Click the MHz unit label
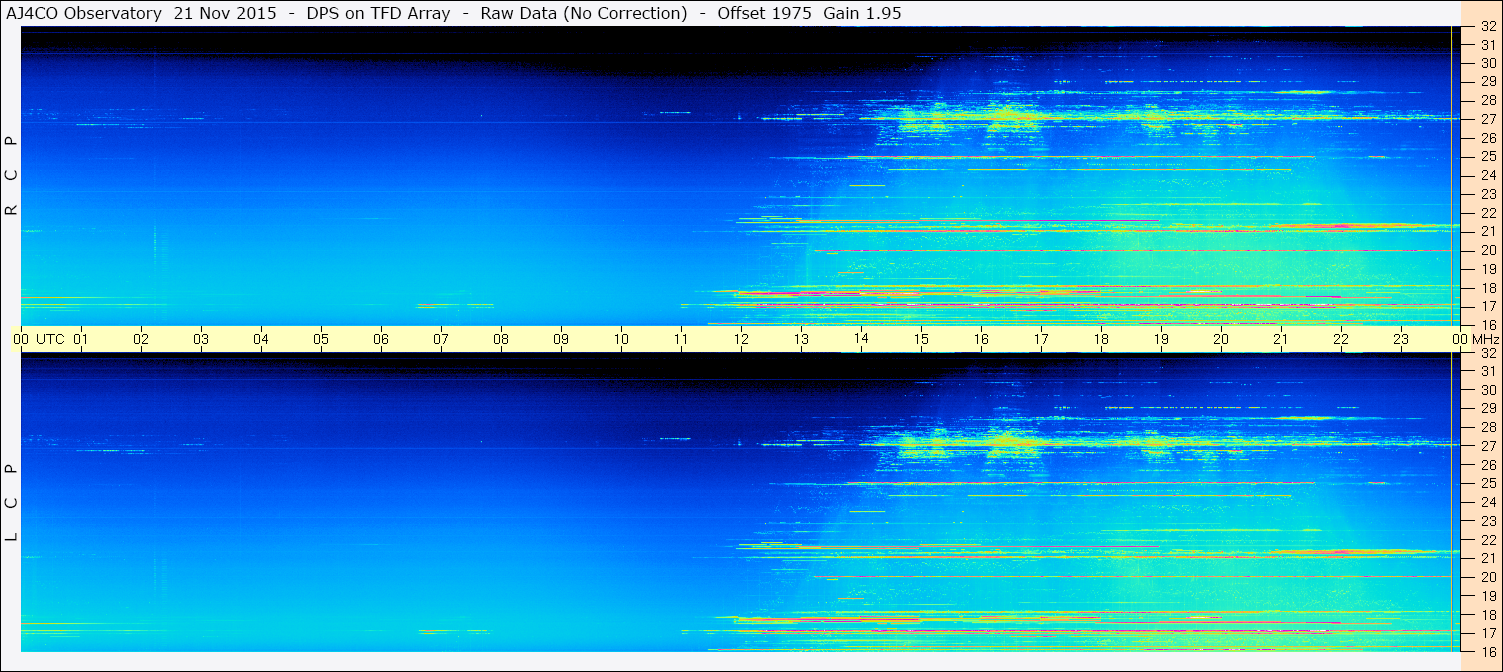This screenshot has width=1503, height=672. (x=1487, y=339)
